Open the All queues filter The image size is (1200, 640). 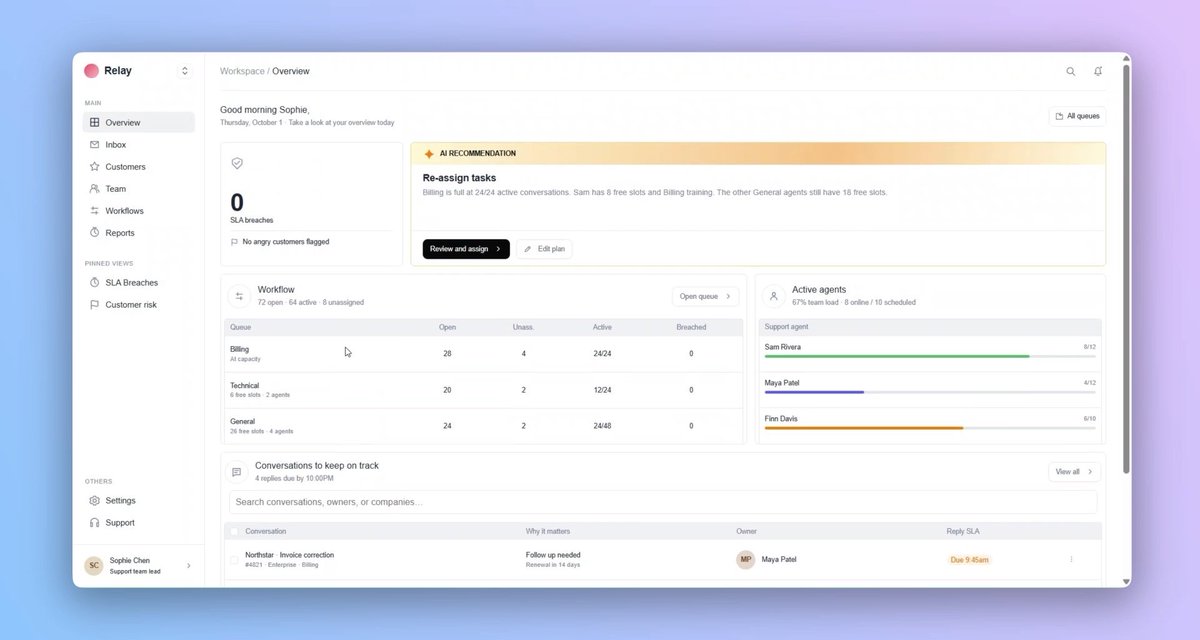pyautogui.click(x=1077, y=116)
